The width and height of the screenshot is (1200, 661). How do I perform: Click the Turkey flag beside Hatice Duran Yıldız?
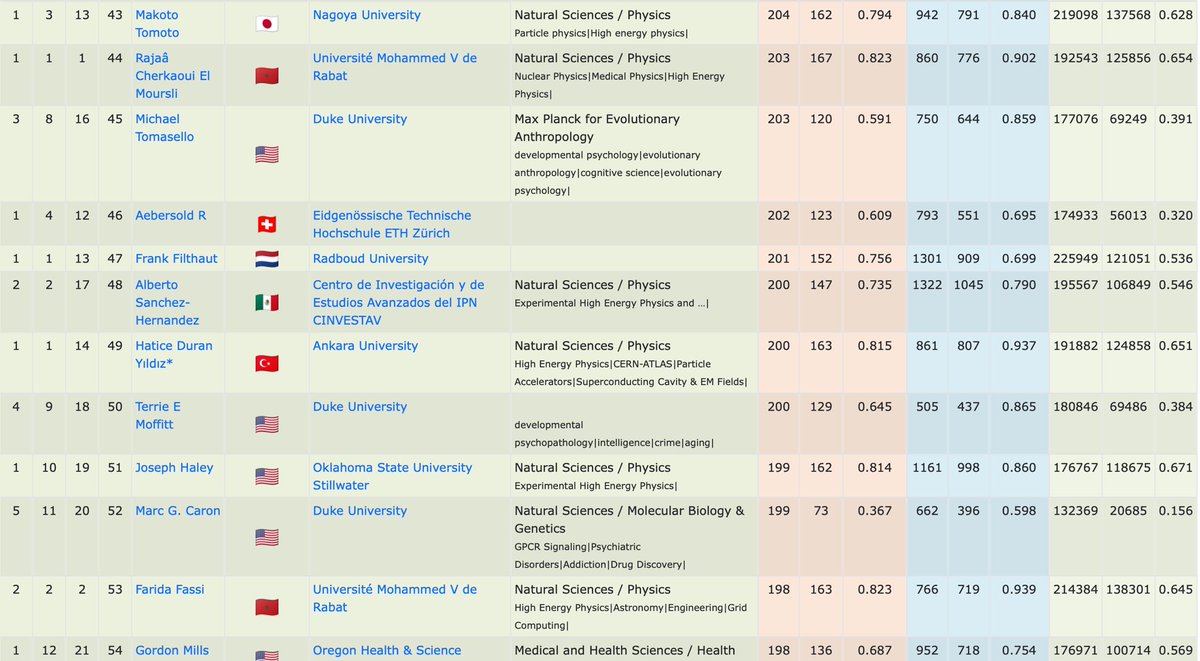click(266, 363)
